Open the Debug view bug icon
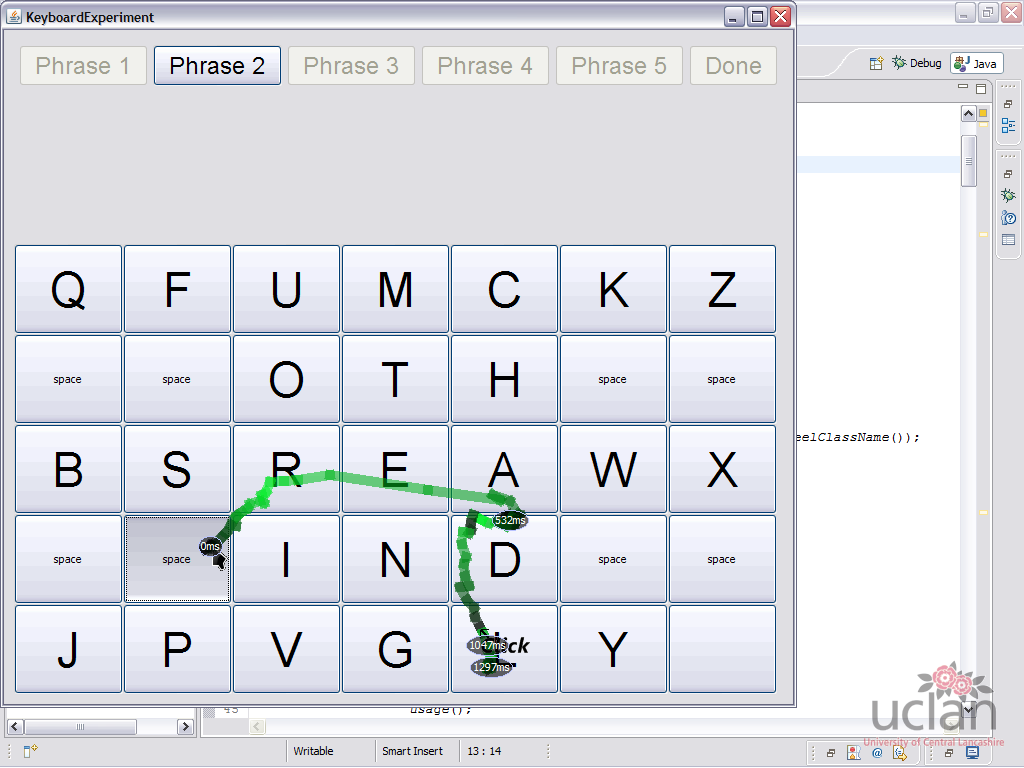Viewport: 1024px width, 768px height. point(1008,195)
